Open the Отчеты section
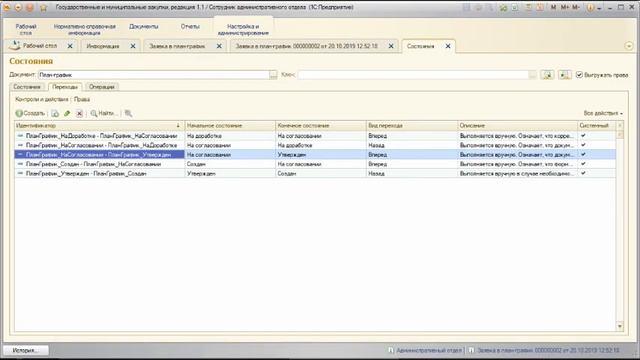This screenshot has height=360, width=640. click(x=190, y=27)
